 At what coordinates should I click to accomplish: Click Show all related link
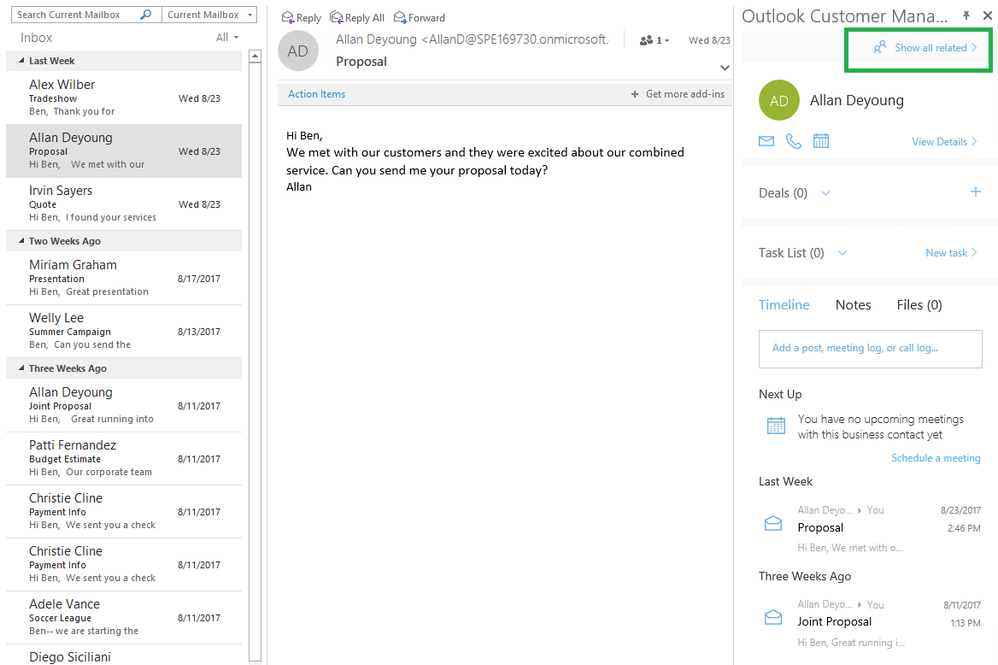click(925, 48)
